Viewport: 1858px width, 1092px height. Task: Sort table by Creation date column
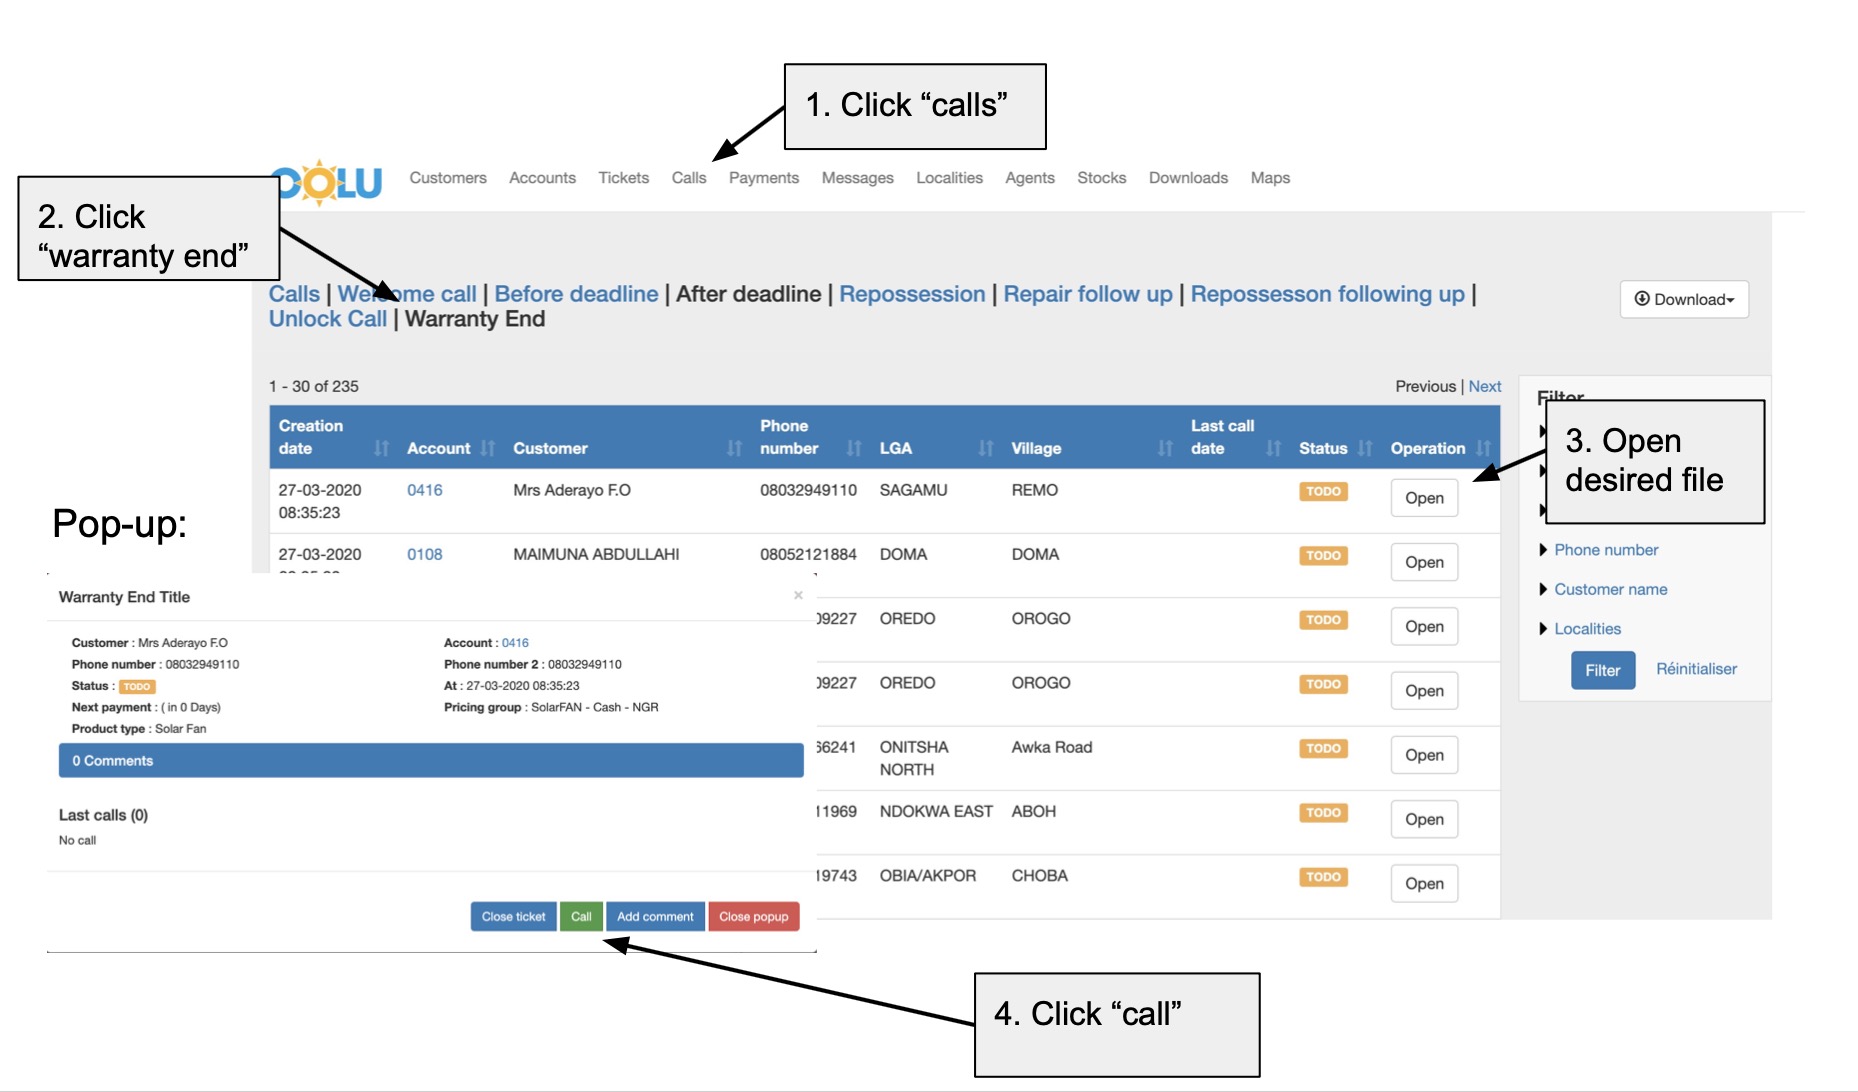pyautogui.click(x=381, y=448)
